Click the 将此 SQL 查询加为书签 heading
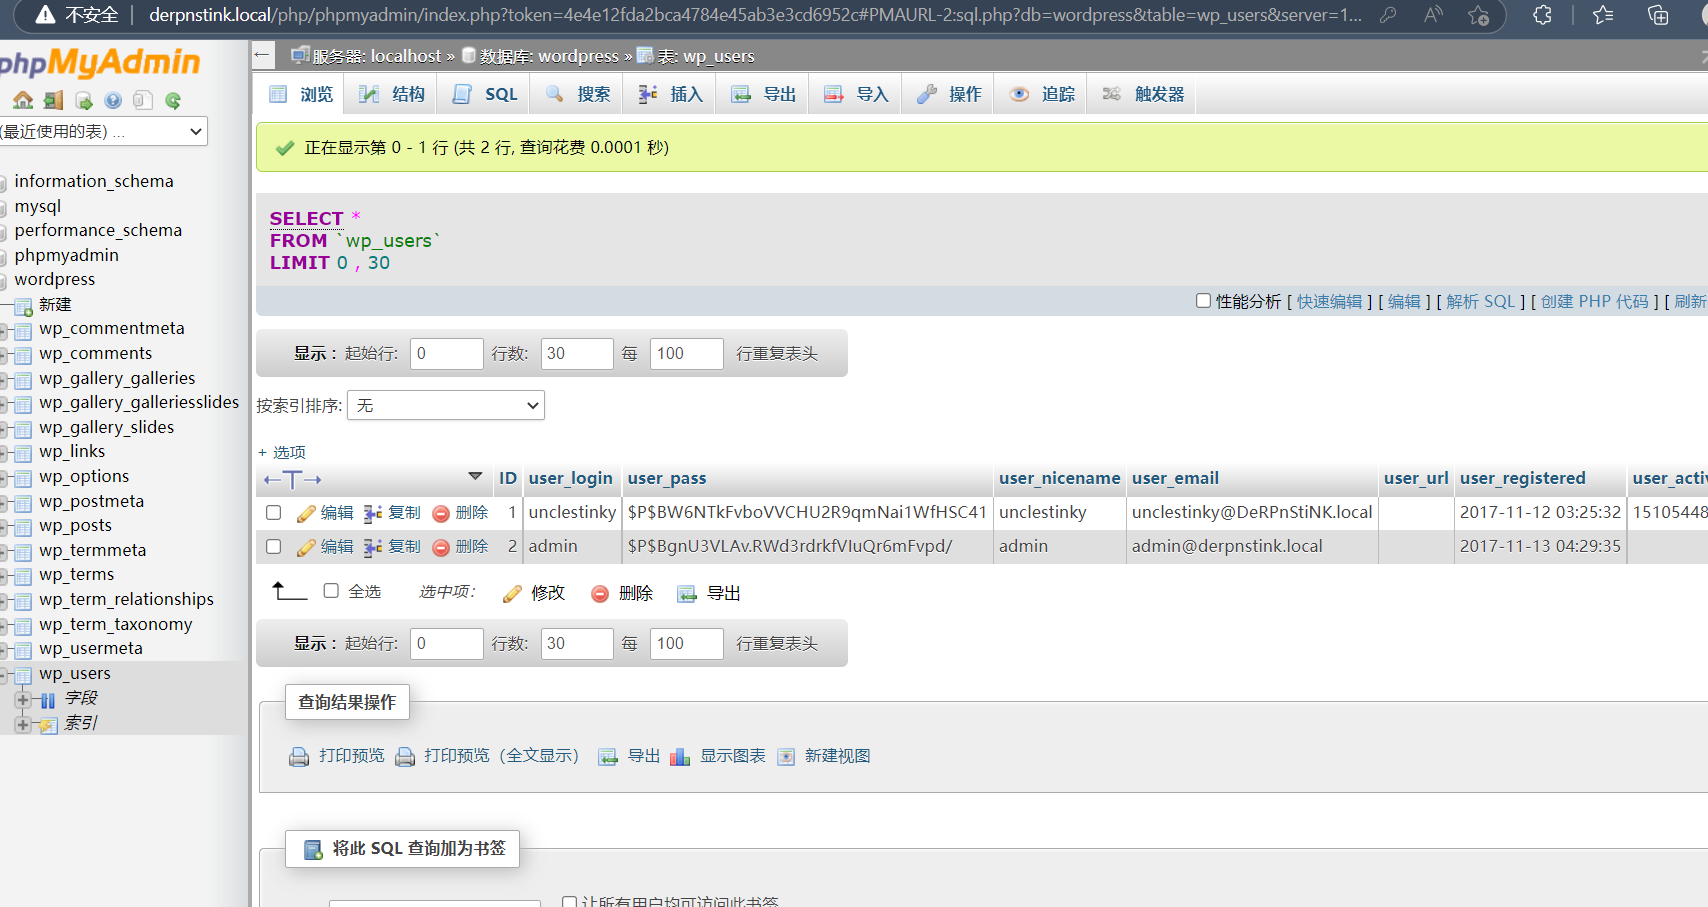Image resolution: width=1708 pixels, height=907 pixels. tap(403, 849)
